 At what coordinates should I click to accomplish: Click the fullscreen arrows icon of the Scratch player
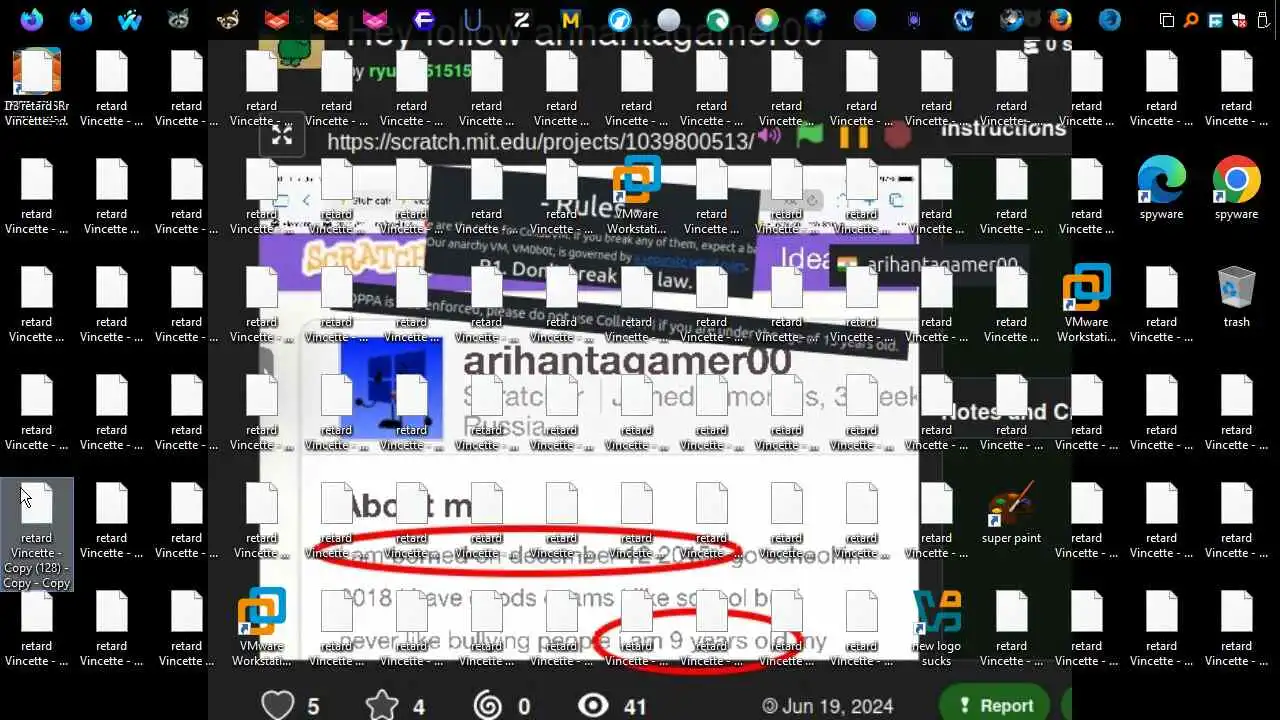point(282,137)
